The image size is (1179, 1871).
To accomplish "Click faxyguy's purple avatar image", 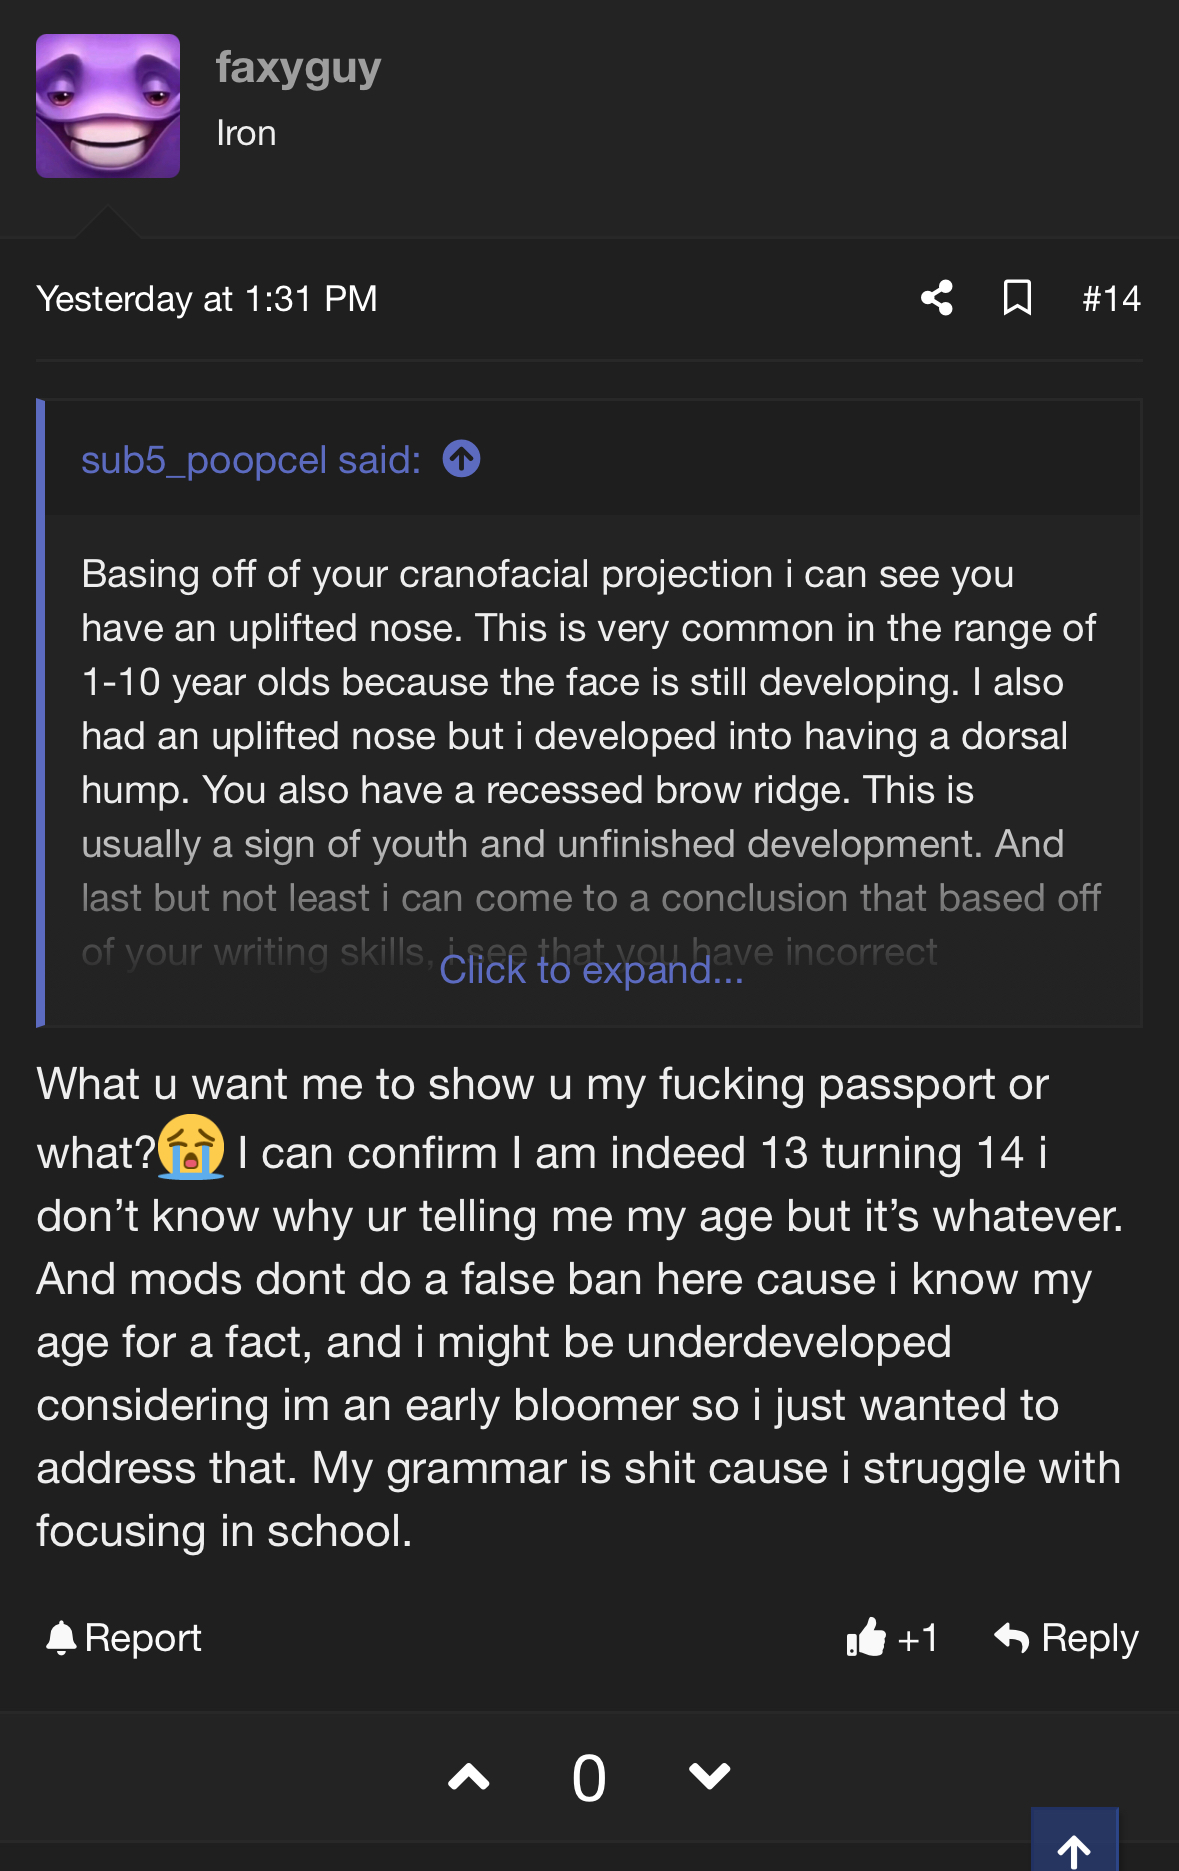I will click(x=108, y=106).
